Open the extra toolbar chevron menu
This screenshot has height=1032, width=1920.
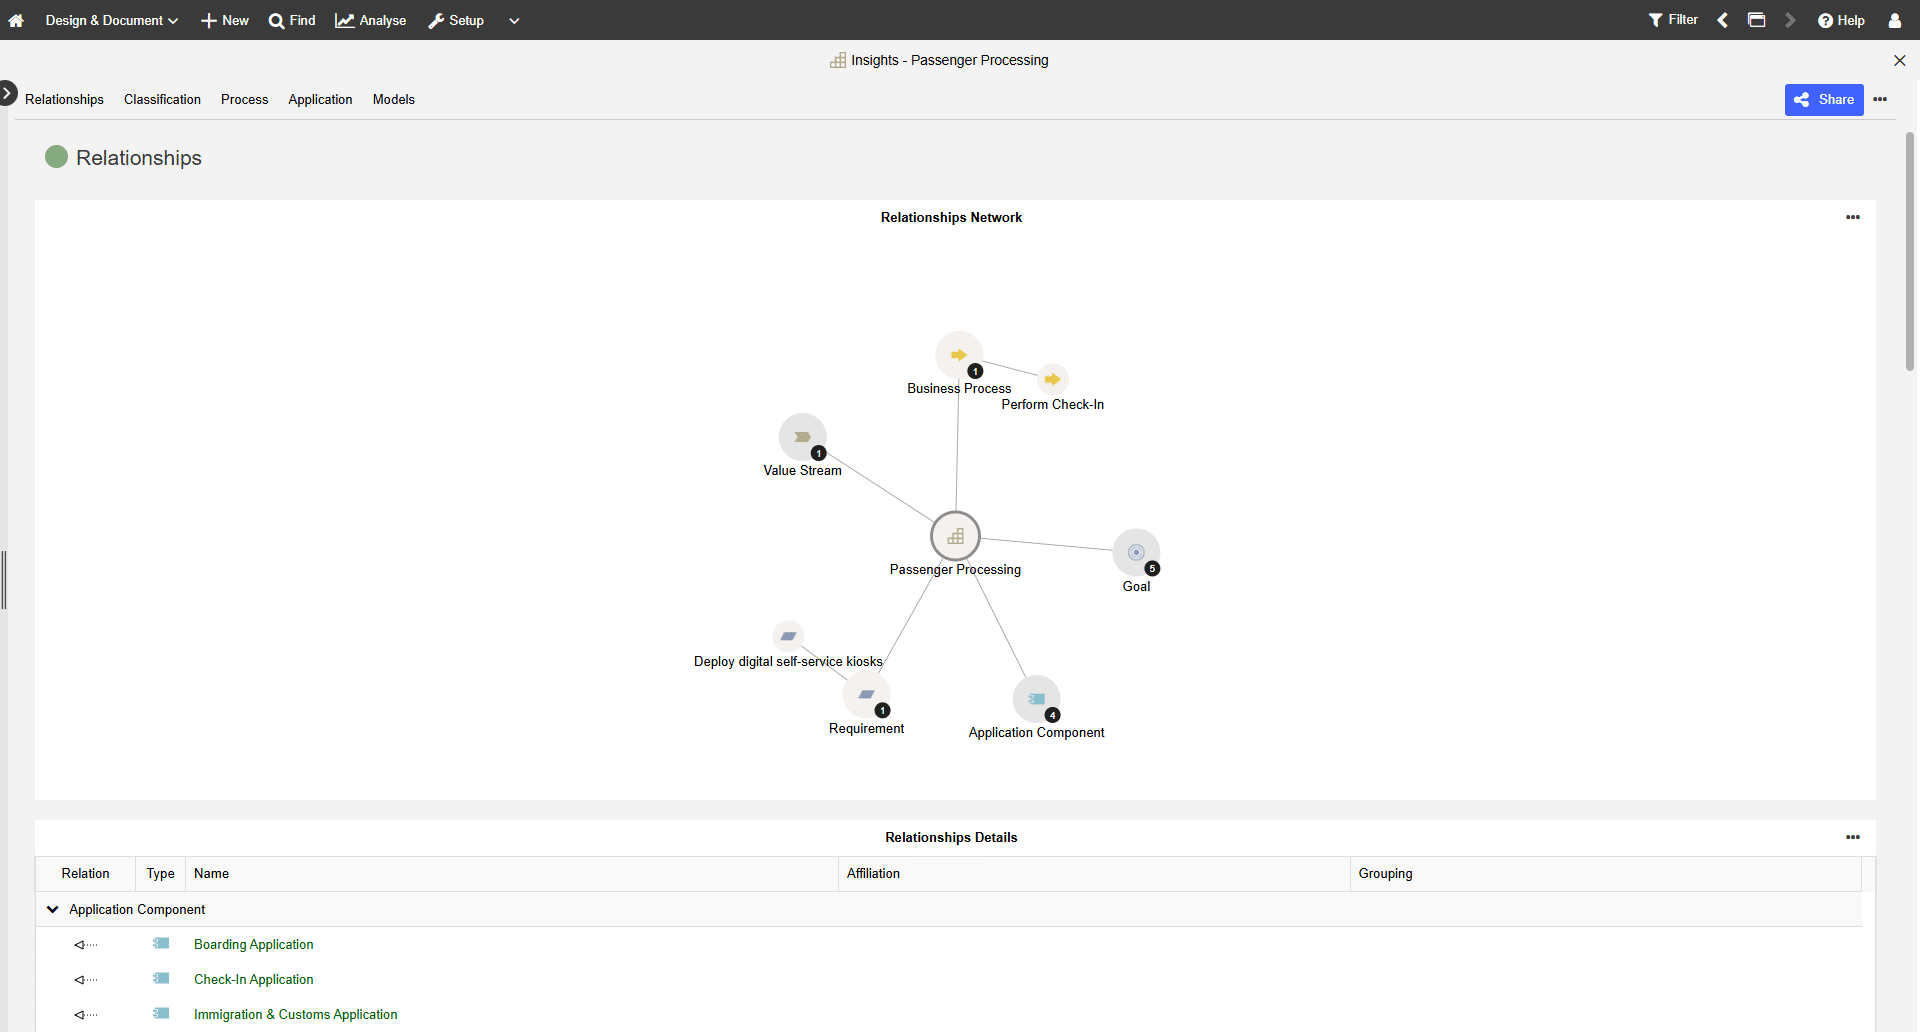(x=514, y=20)
